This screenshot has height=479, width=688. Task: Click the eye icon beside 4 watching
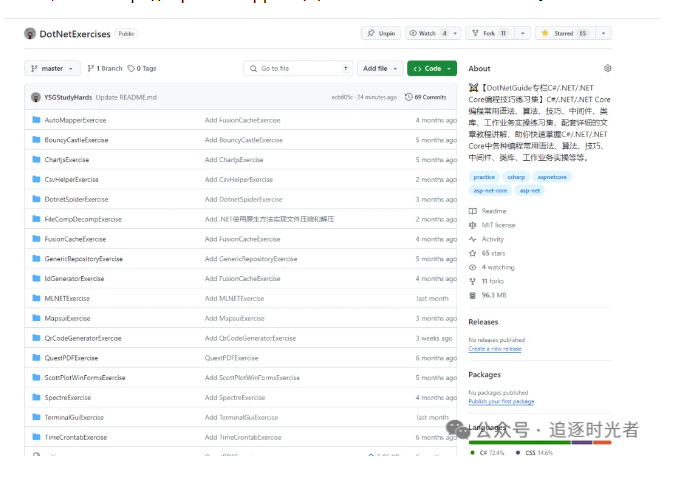473,267
